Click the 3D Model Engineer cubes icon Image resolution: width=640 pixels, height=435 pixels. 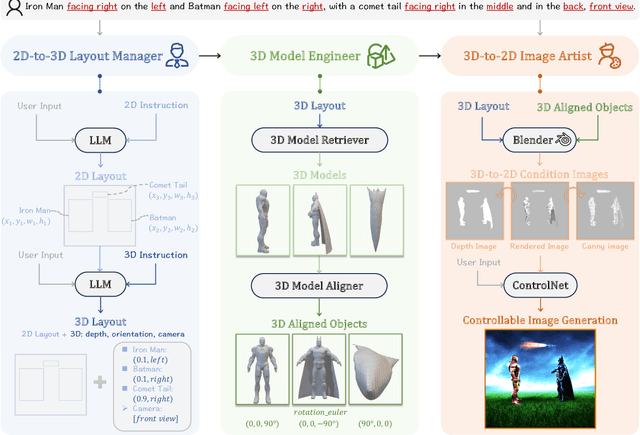tap(380, 56)
